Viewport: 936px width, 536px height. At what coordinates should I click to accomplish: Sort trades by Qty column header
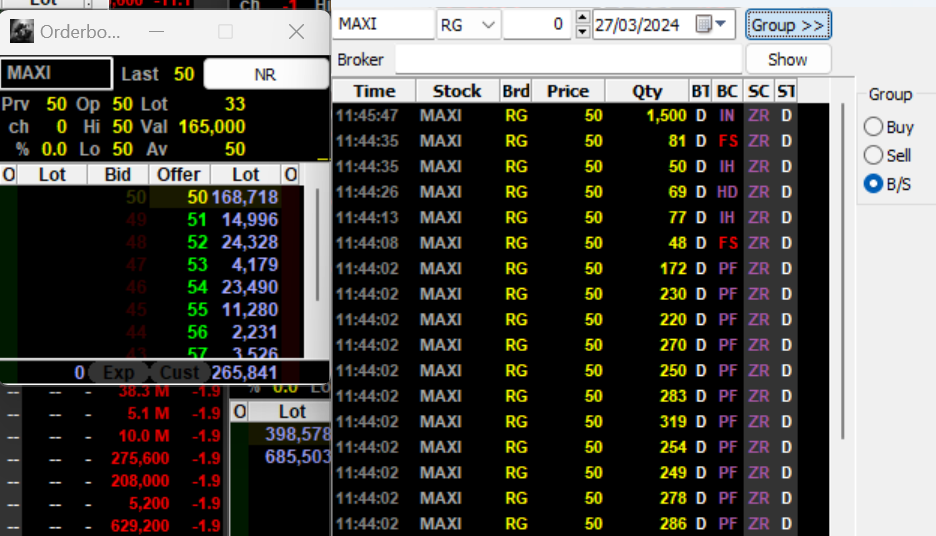[647, 91]
